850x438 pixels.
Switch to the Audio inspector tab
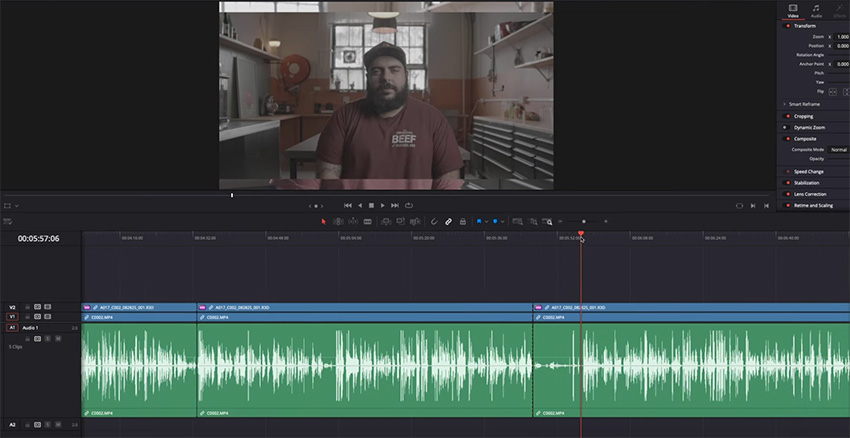click(815, 11)
